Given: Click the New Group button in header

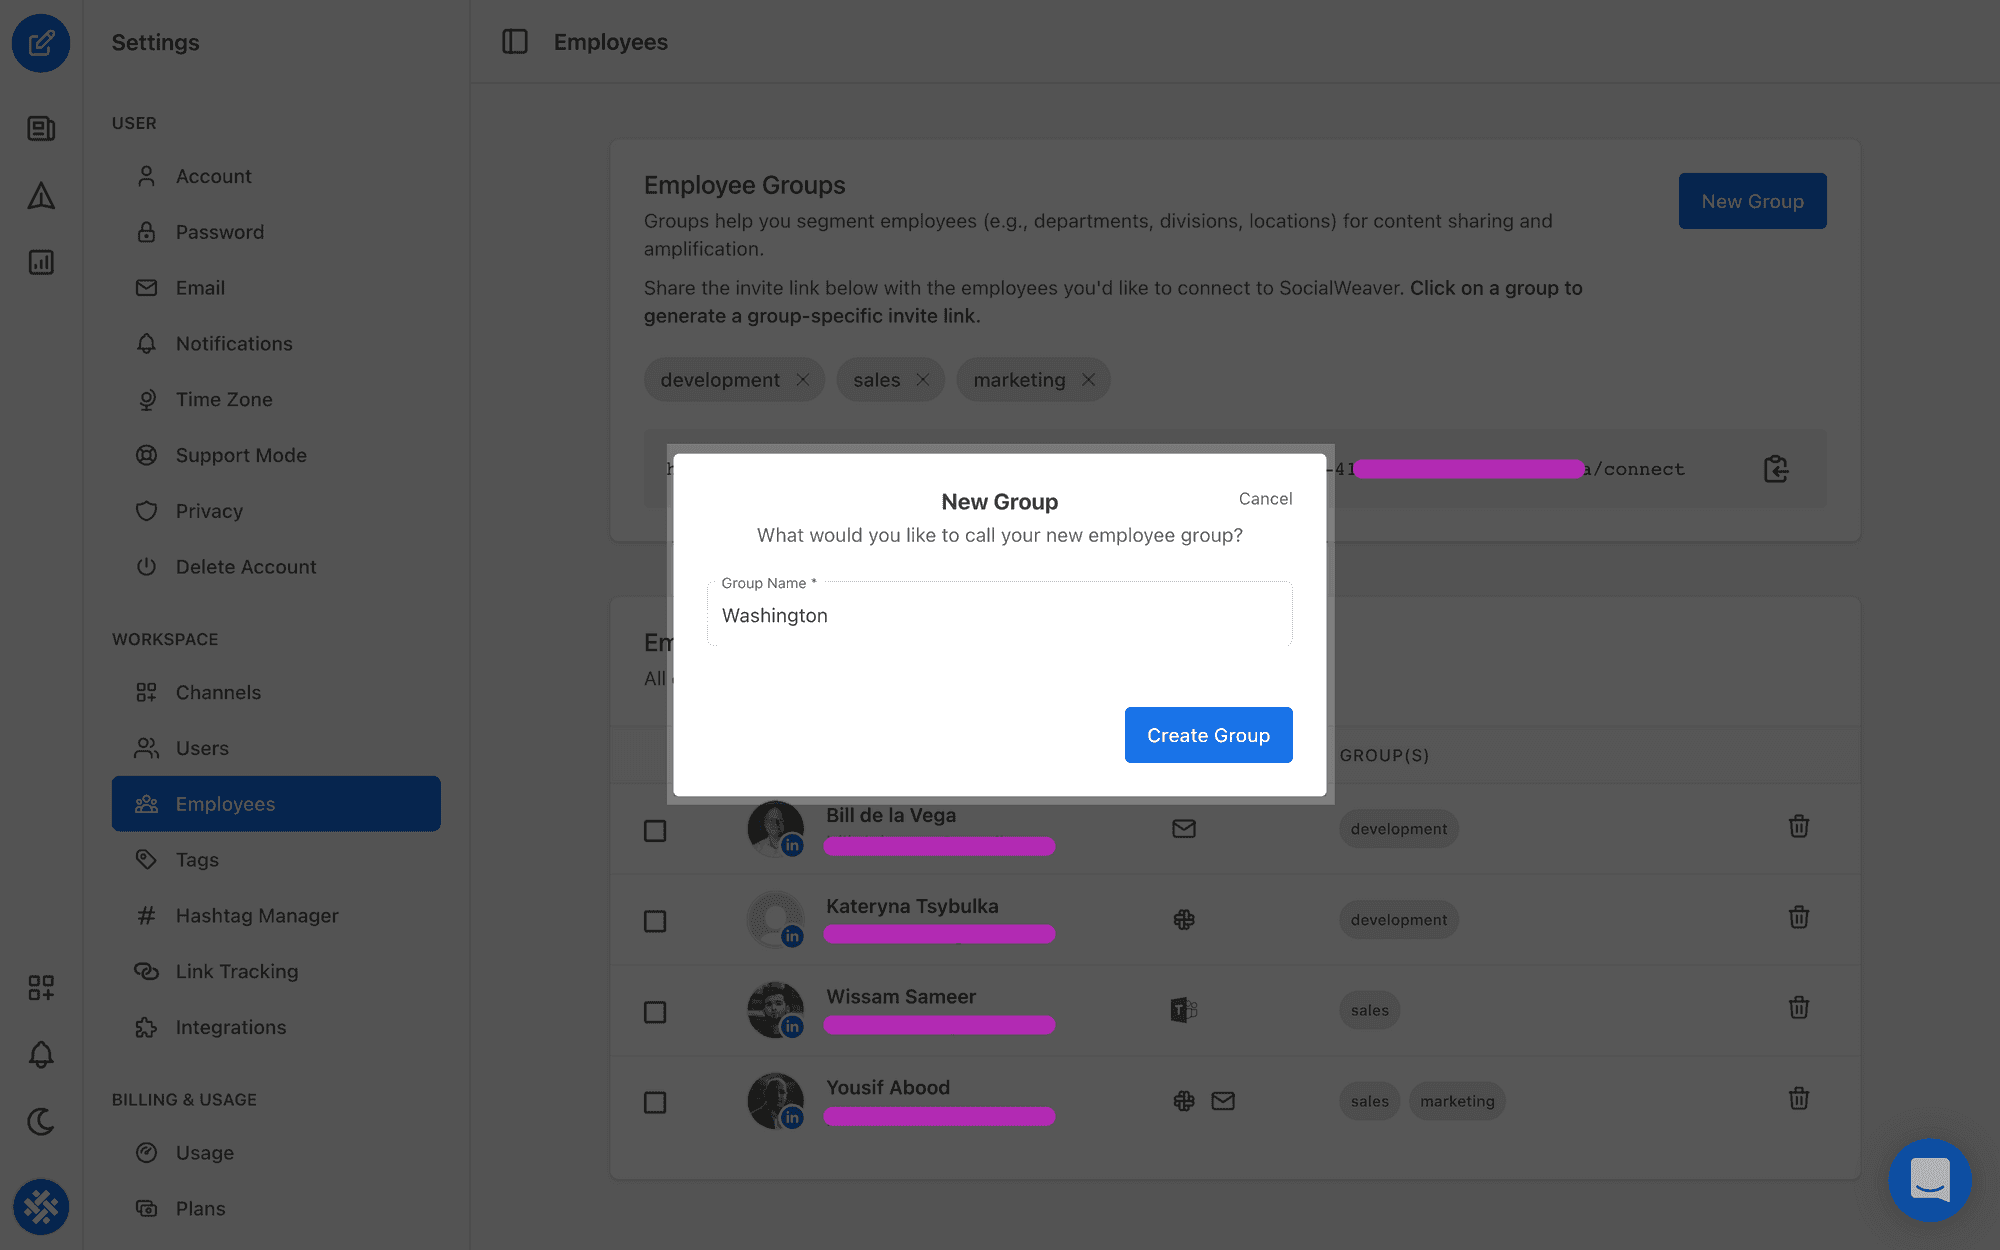Looking at the screenshot, I should click(1752, 201).
